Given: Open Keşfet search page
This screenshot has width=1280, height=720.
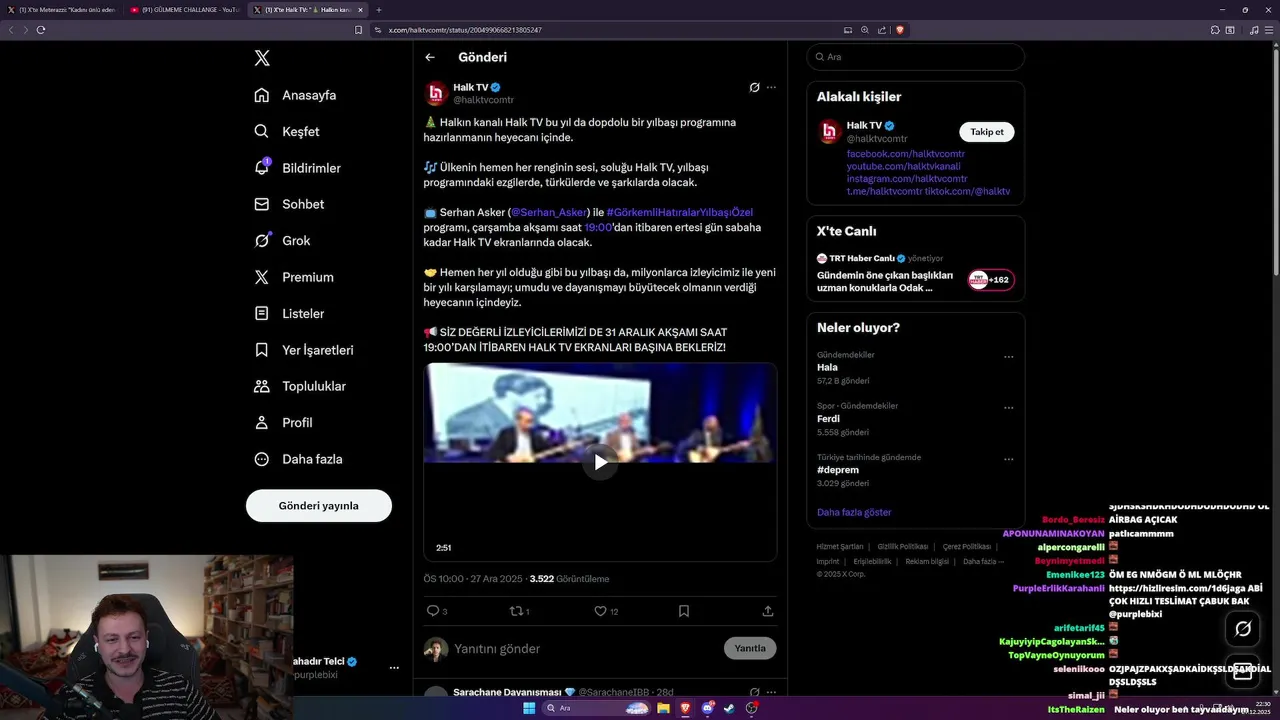Looking at the screenshot, I should [287, 131].
